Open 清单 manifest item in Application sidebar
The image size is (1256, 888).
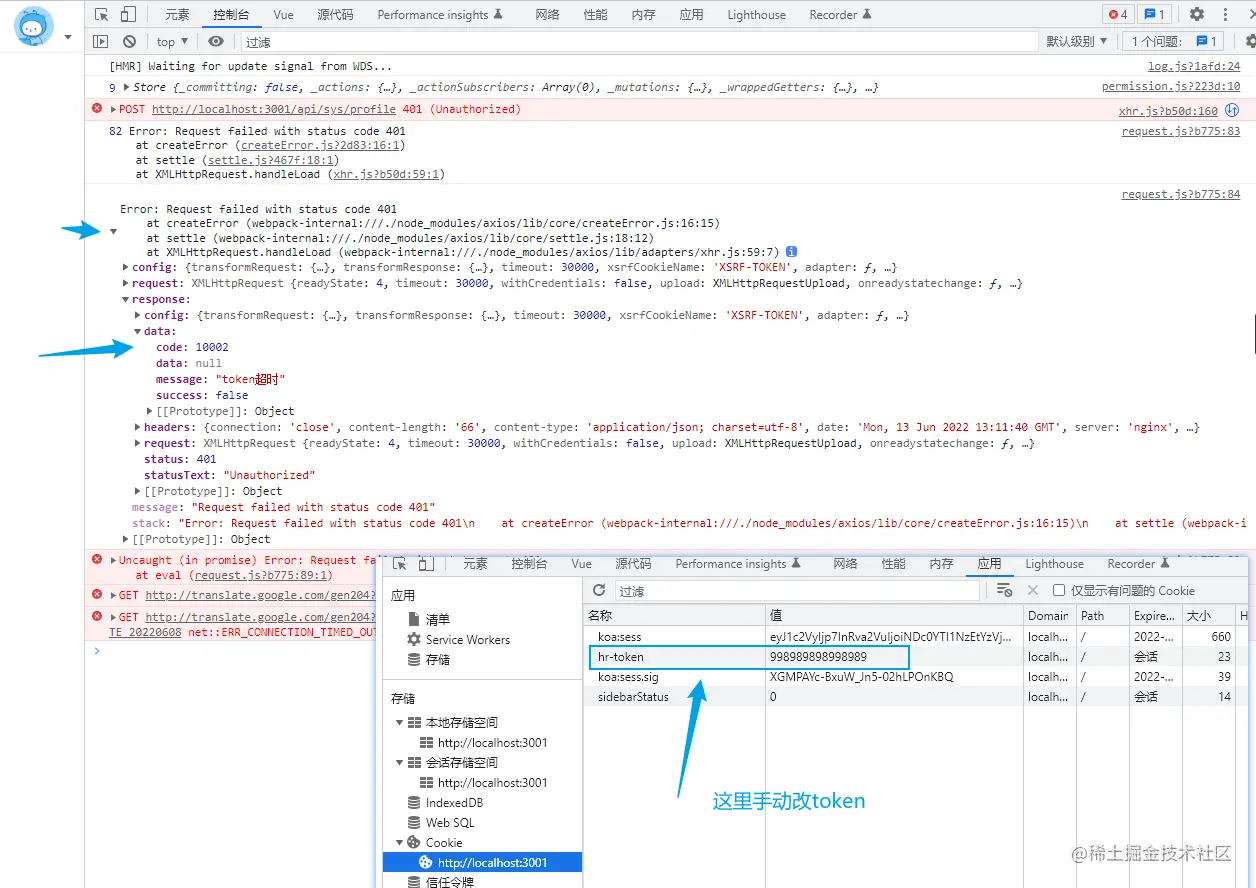(x=437, y=620)
